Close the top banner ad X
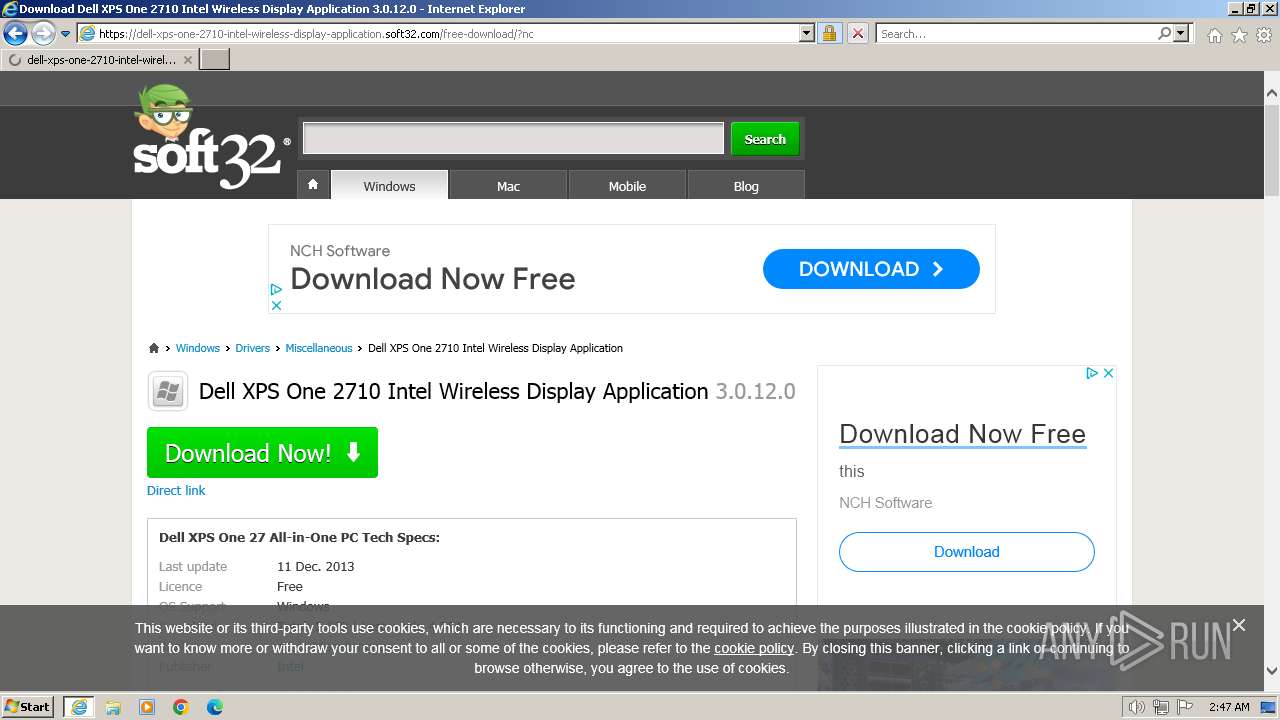This screenshot has width=1280, height=720. click(277, 305)
